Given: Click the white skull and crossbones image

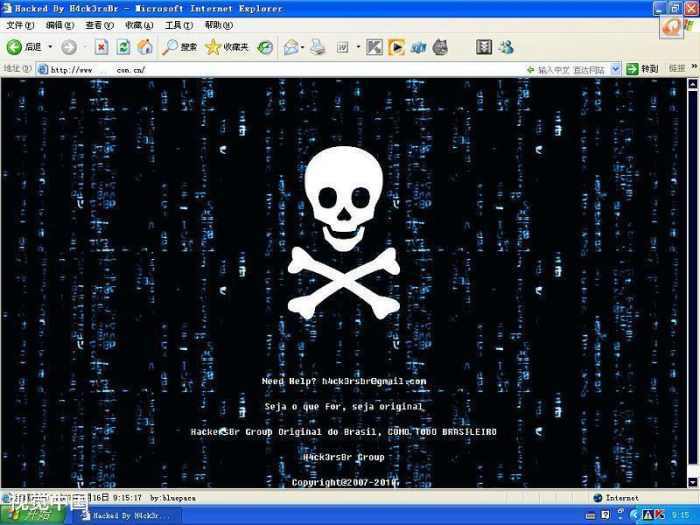Looking at the screenshot, I should 344,233.
